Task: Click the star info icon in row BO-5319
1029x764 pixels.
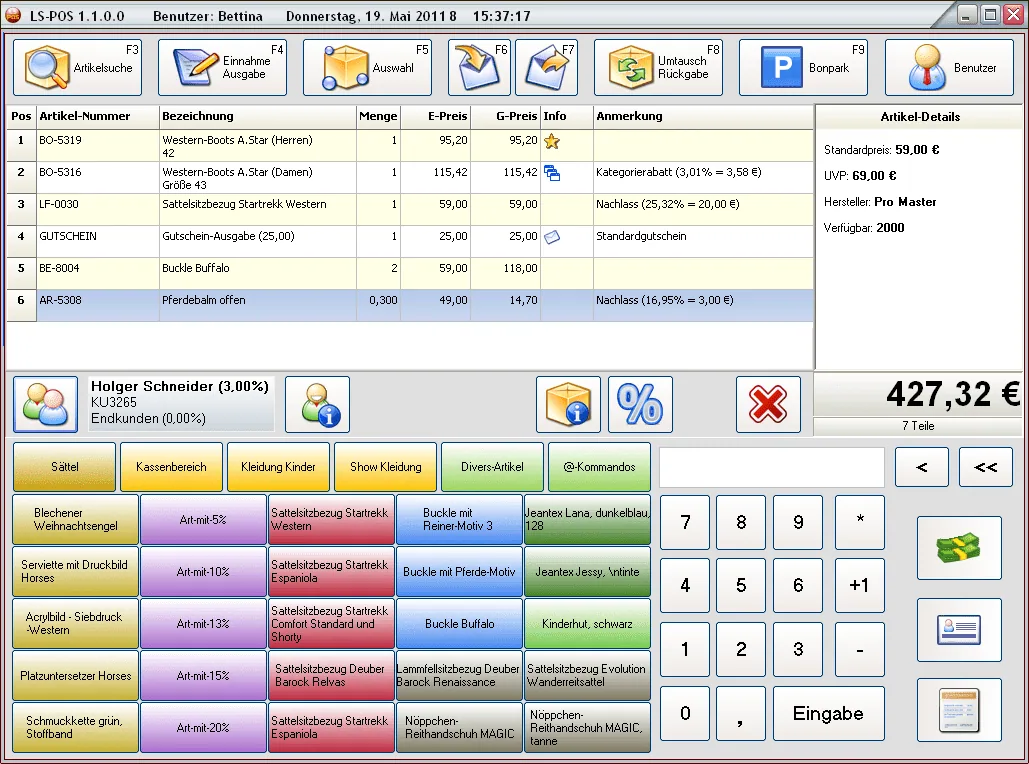Action: pyautogui.click(x=552, y=141)
